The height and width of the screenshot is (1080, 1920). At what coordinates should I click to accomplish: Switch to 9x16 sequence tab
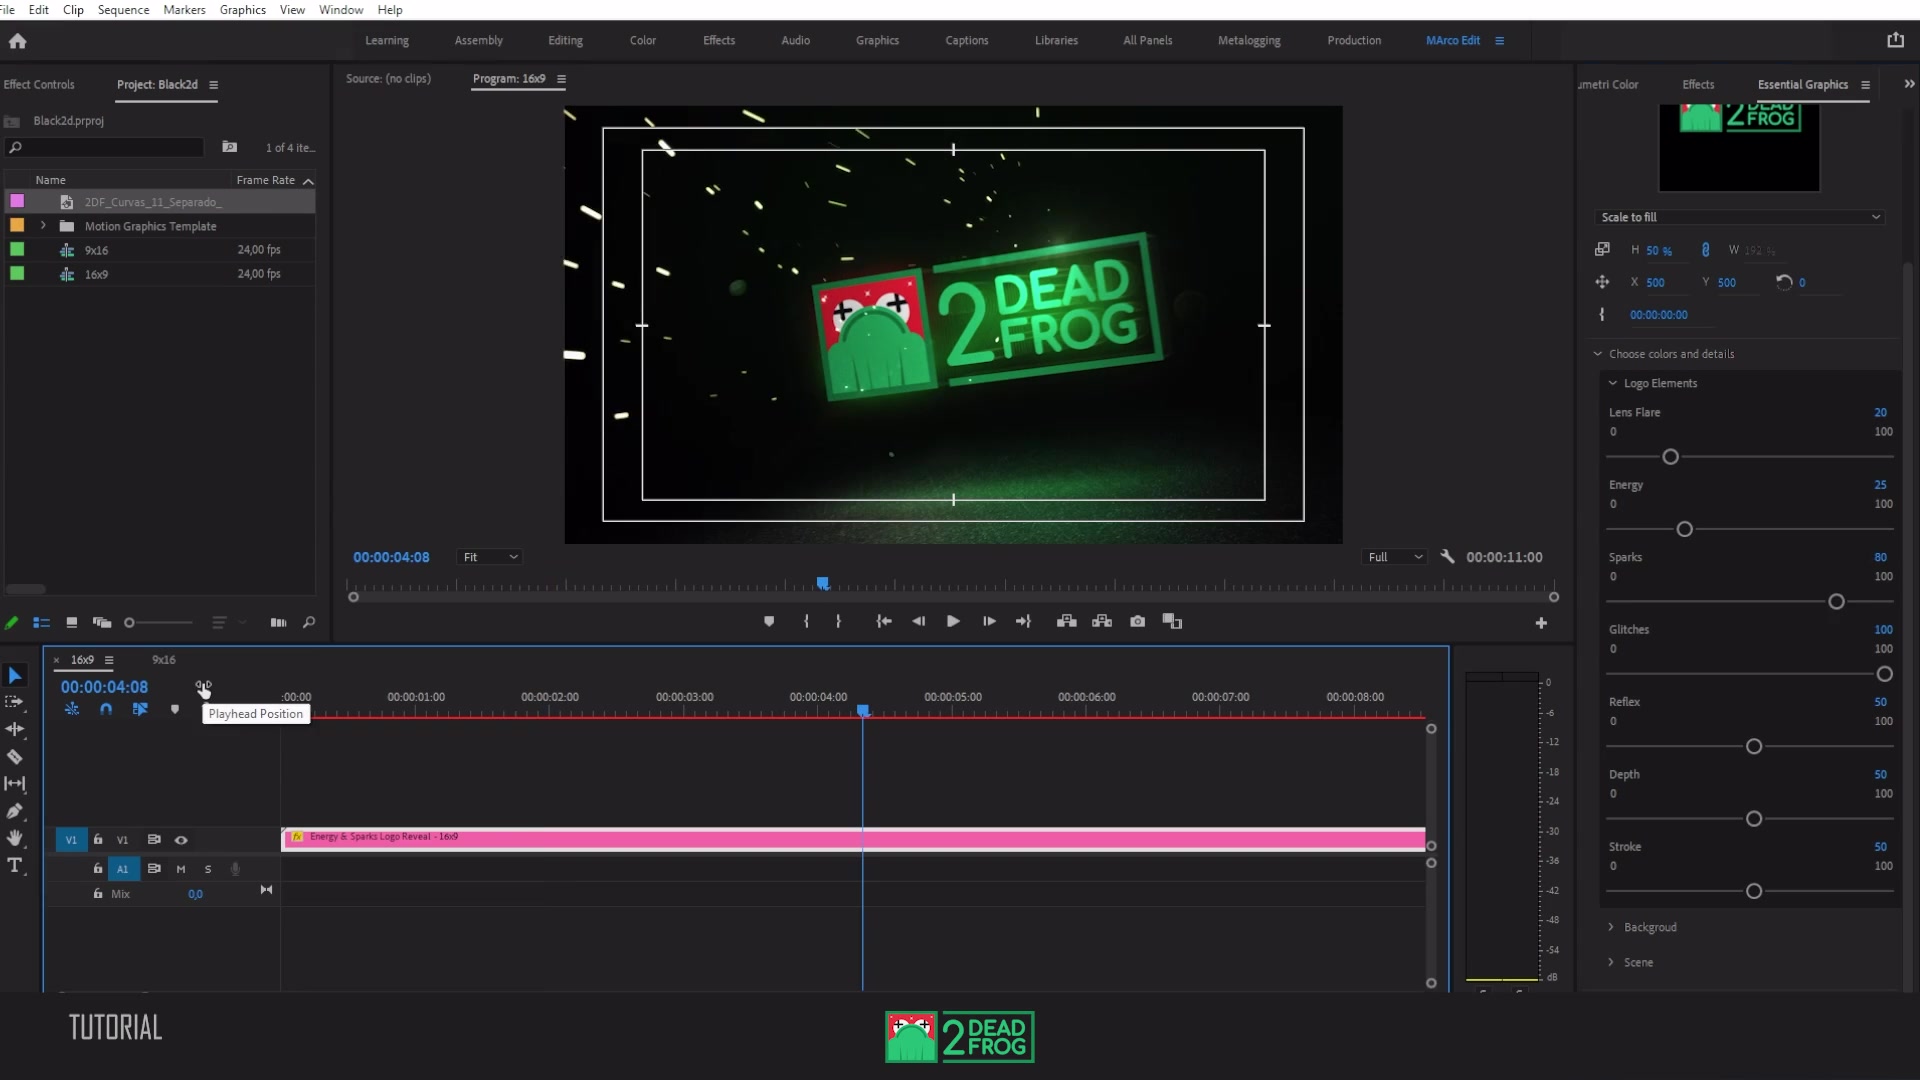point(163,660)
